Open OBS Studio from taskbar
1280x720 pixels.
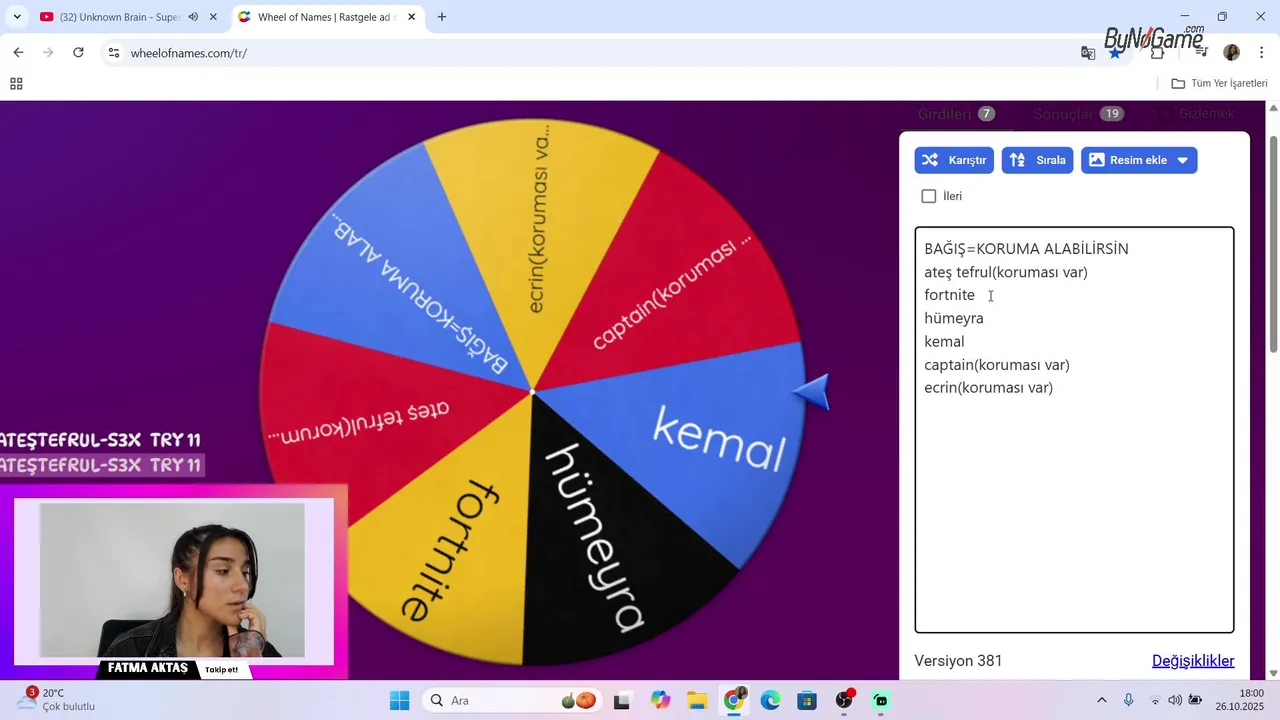coord(844,701)
